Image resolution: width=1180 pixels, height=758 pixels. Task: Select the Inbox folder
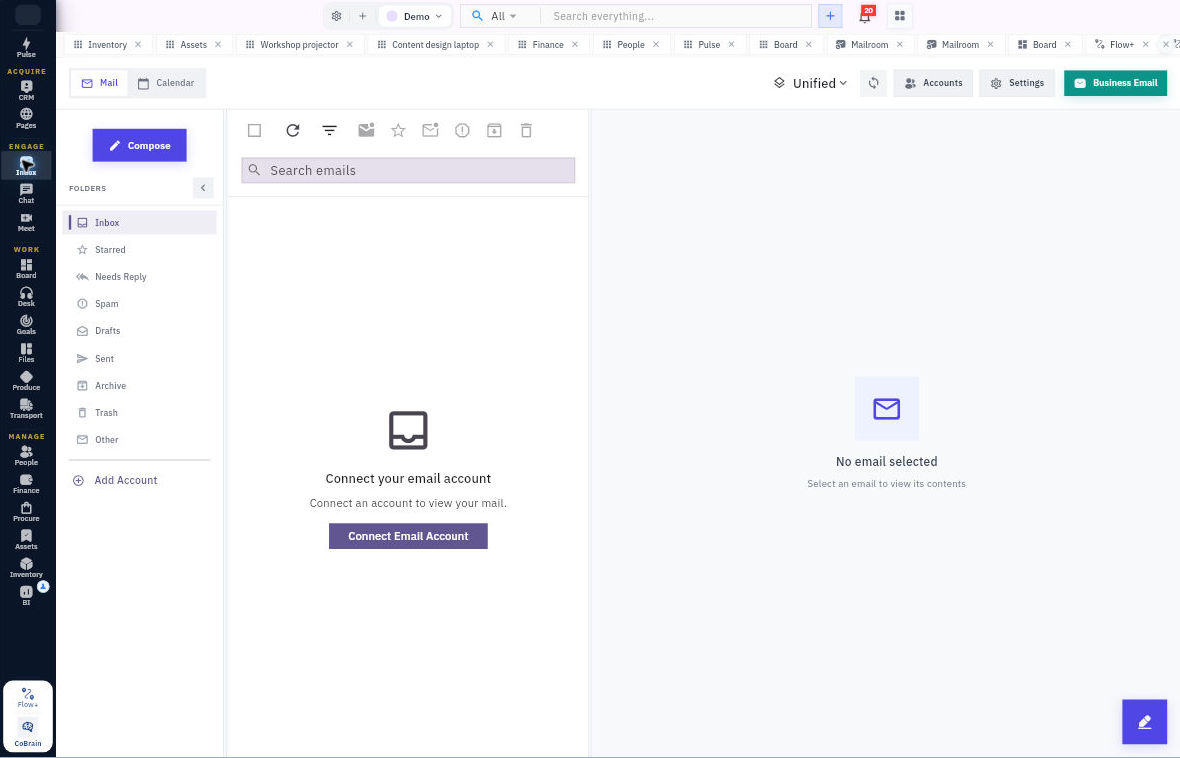(140, 222)
